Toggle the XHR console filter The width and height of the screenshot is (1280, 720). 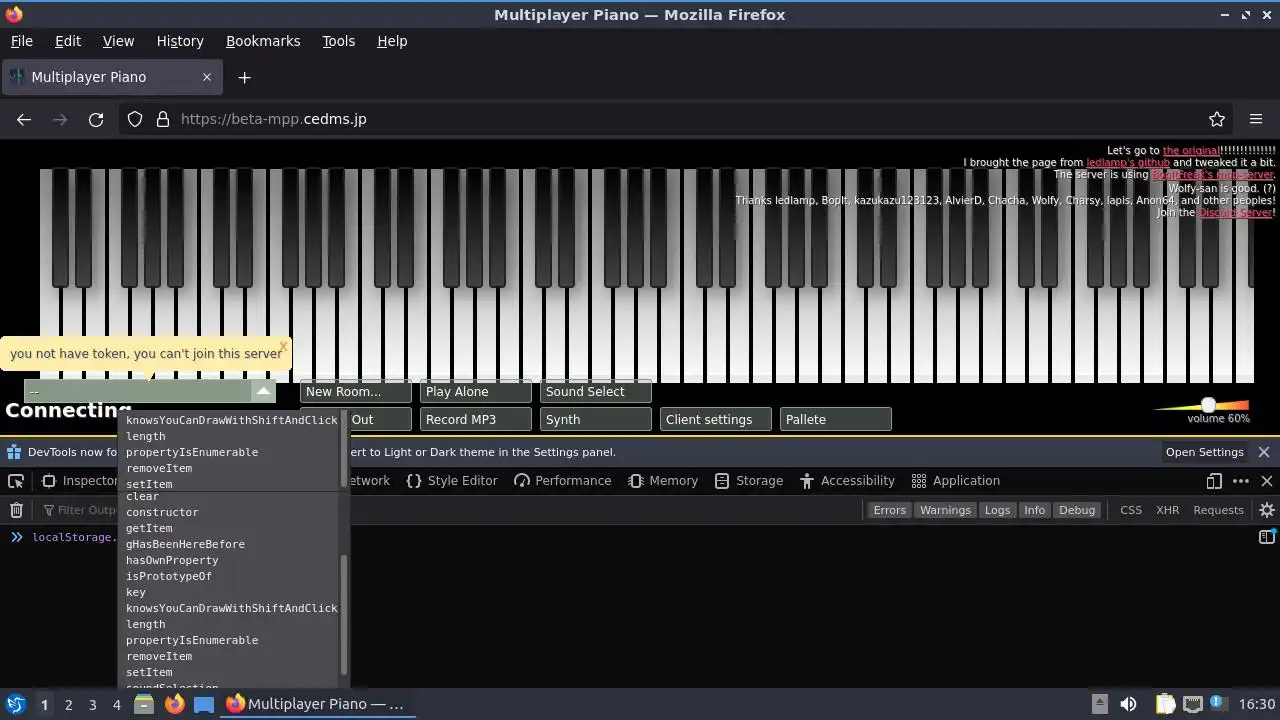click(1167, 510)
